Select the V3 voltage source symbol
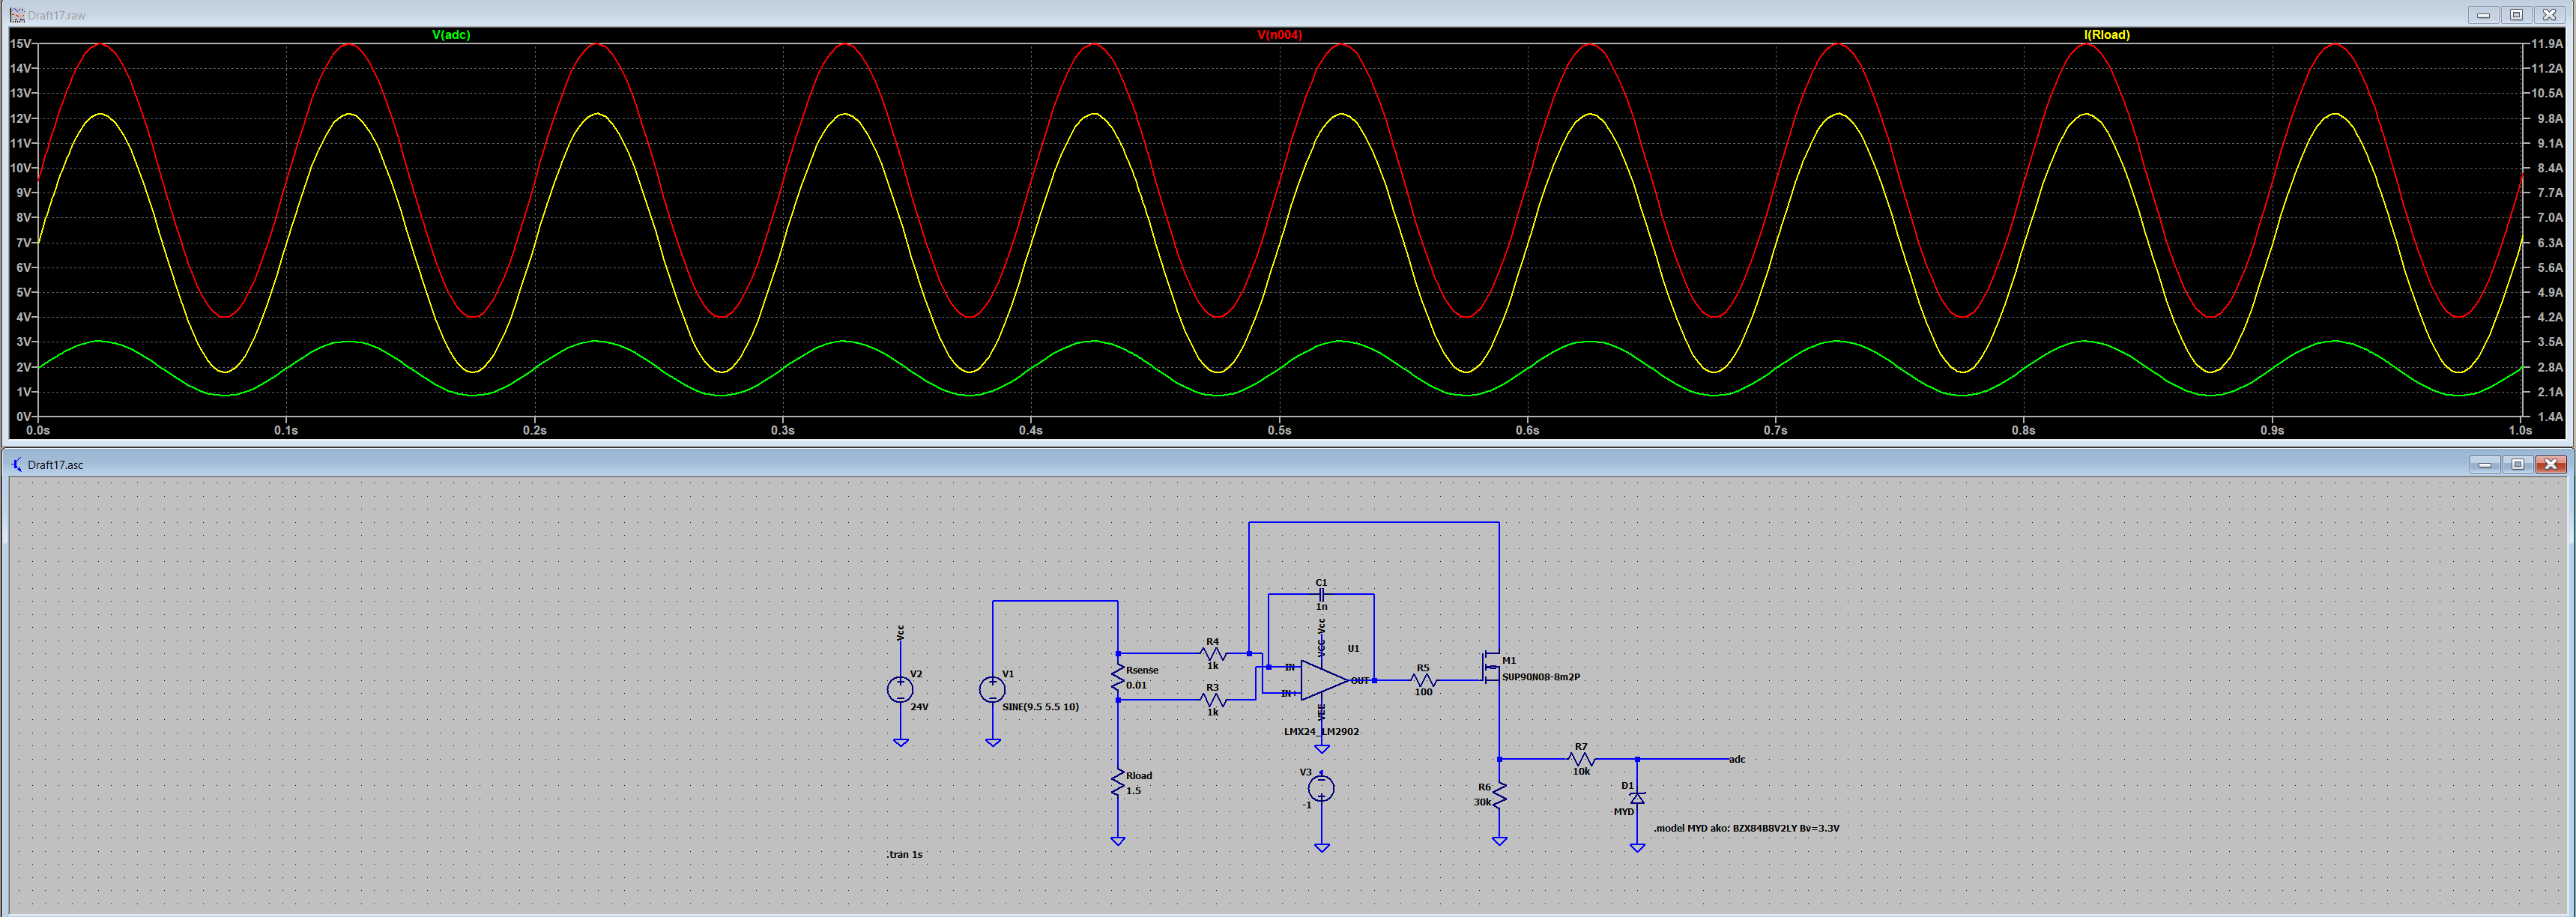The height and width of the screenshot is (917, 2576). pos(1321,789)
